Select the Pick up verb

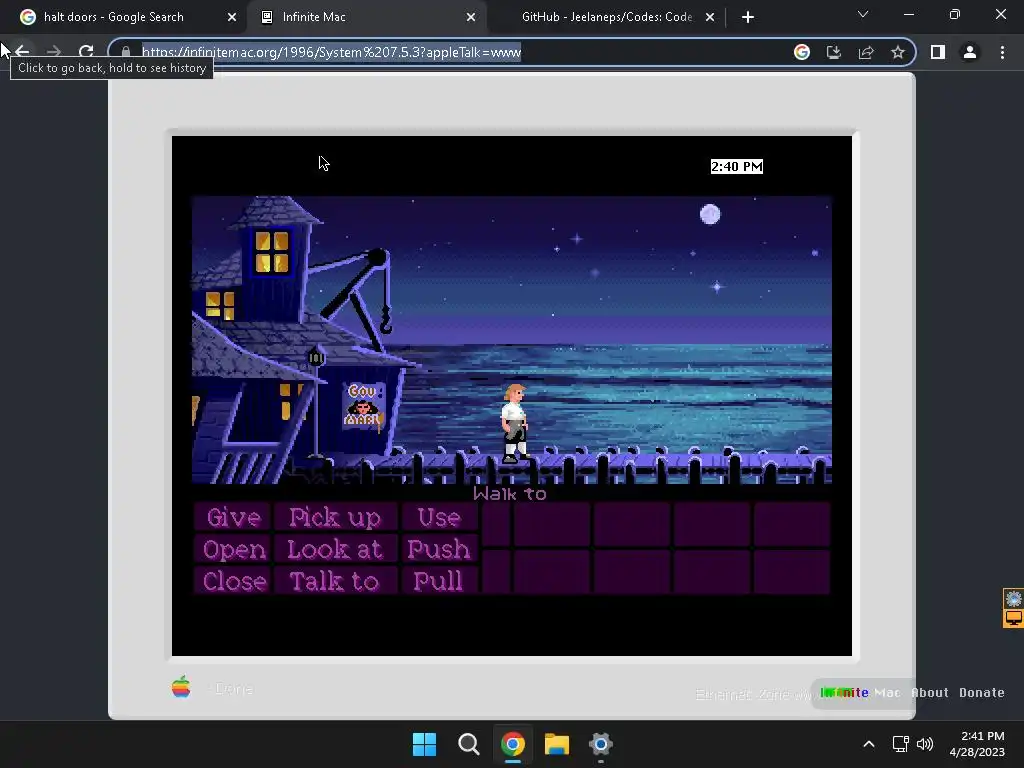[x=335, y=517]
